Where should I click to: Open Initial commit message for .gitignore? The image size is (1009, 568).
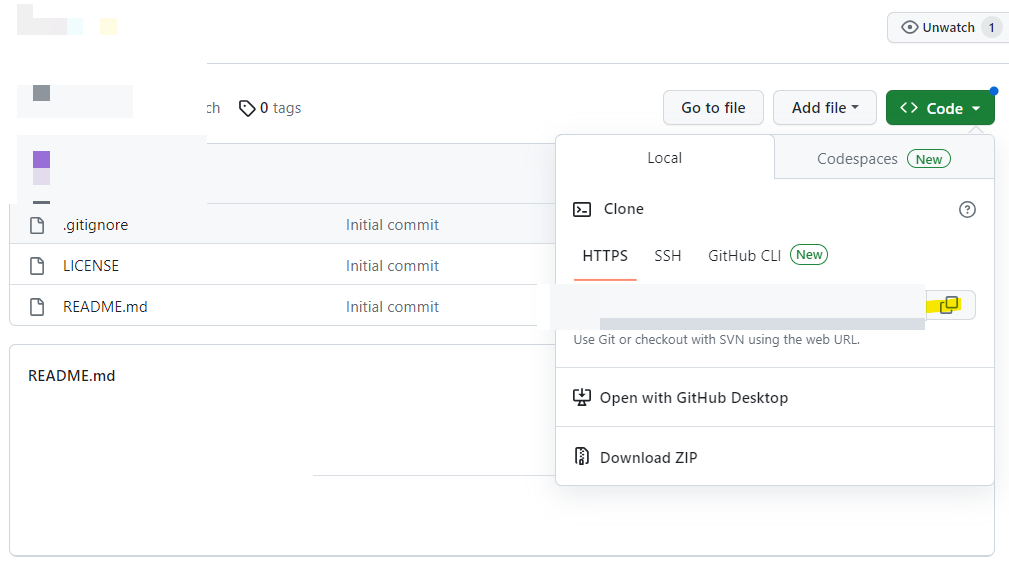pyautogui.click(x=393, y=225)
